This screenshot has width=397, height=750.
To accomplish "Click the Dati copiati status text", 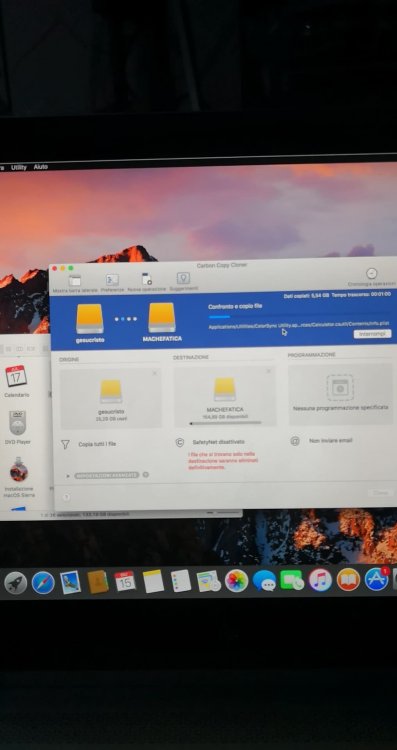I will point(306,296).
